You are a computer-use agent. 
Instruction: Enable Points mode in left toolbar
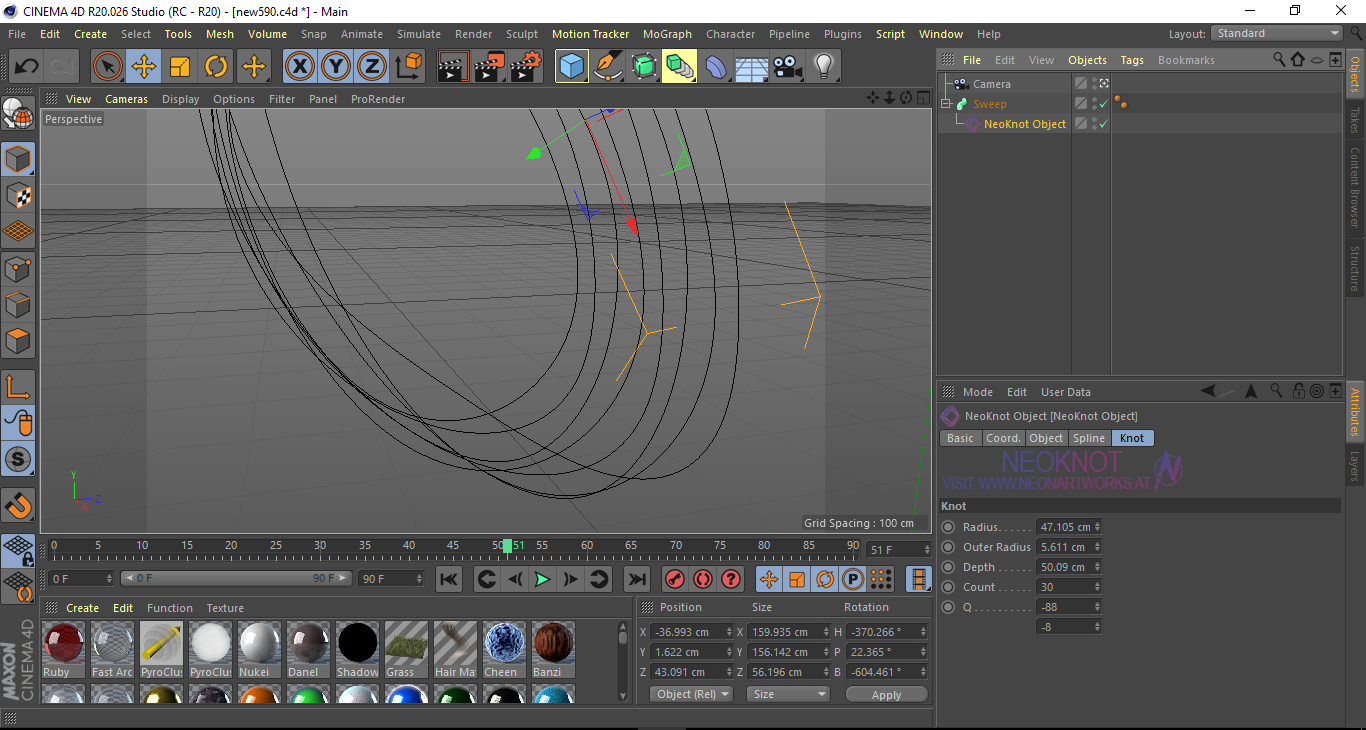tap(18, 268)
